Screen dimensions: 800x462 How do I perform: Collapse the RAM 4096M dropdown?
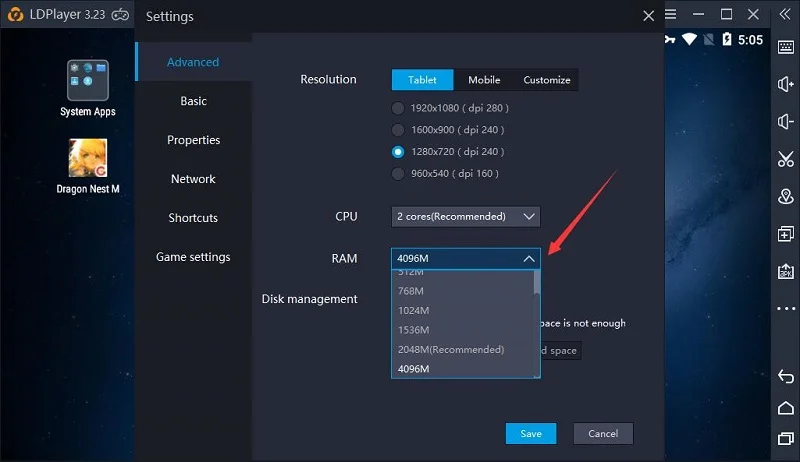[x=466, y=259]
